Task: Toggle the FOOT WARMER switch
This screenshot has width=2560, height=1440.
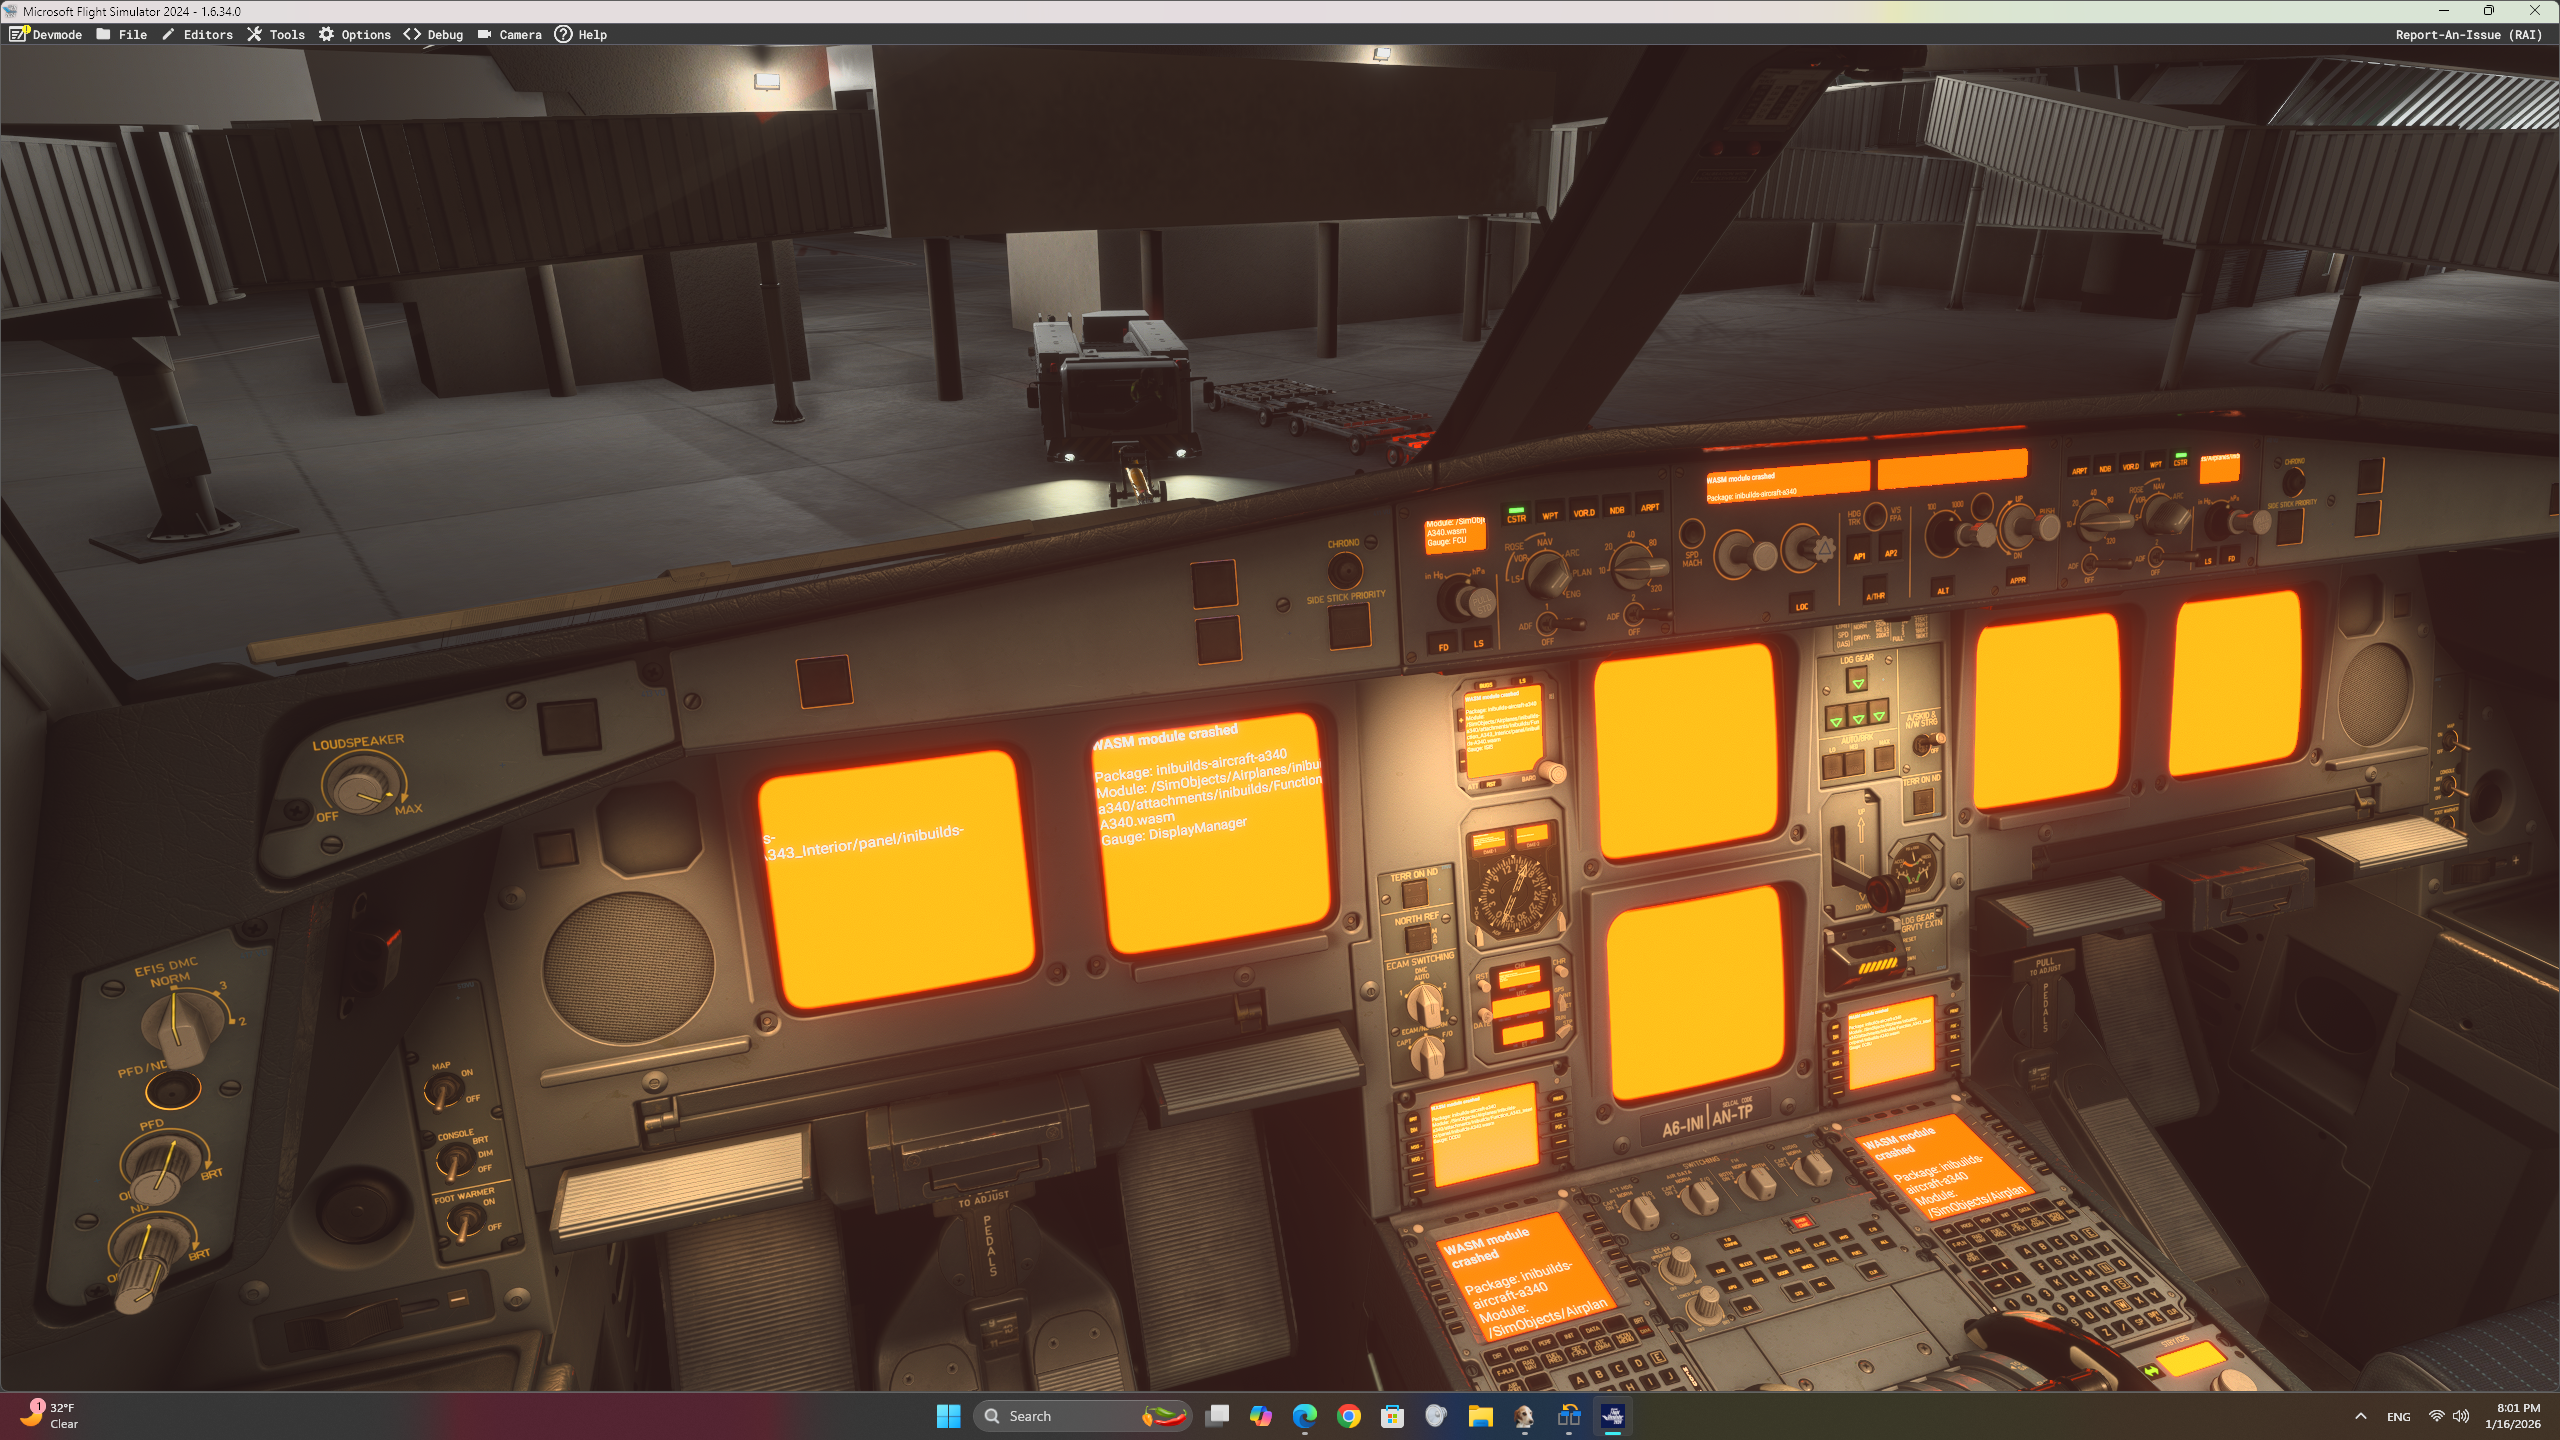Action: click(x=463, y=1220)
